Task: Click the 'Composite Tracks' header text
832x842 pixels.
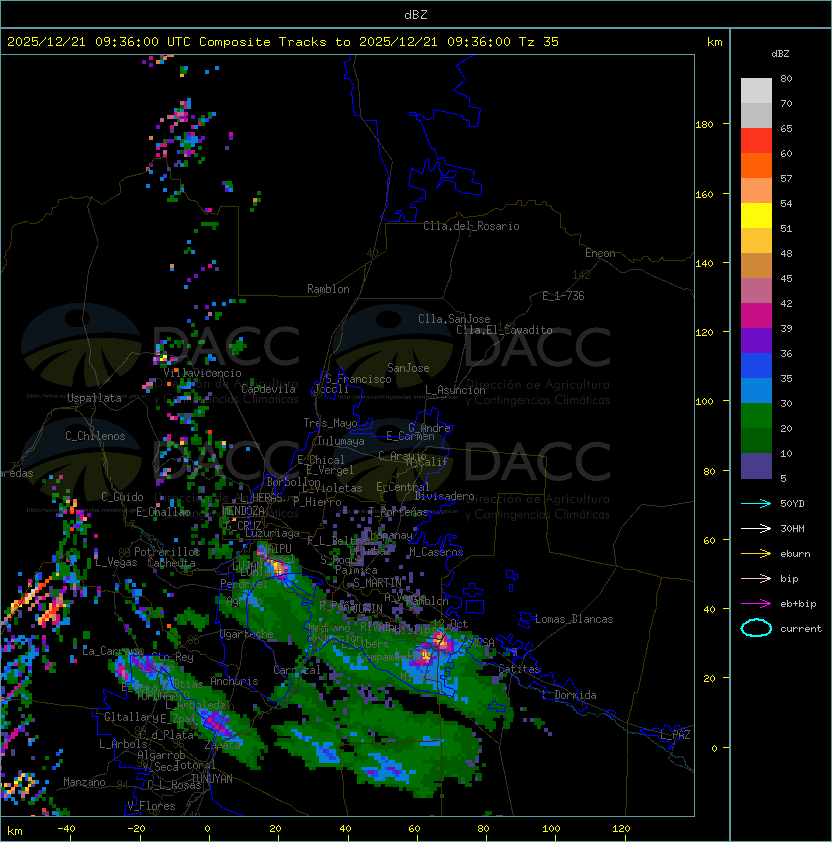Action: [263, 42]
